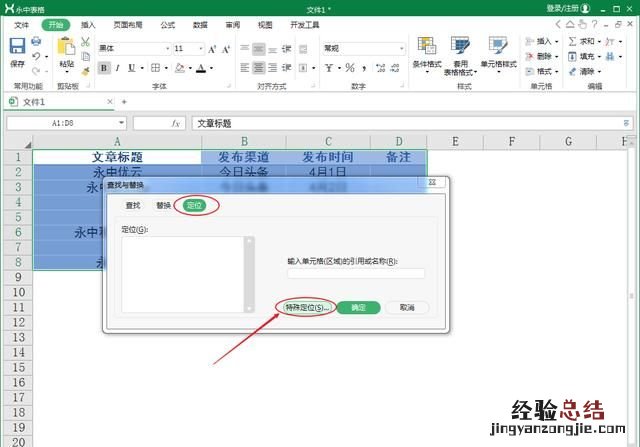Image resolution: width=640 pixels, height=447 pixels.
Task: Click the Paste (粘贴) clipboard icon
Action: (x=66, y=50)
